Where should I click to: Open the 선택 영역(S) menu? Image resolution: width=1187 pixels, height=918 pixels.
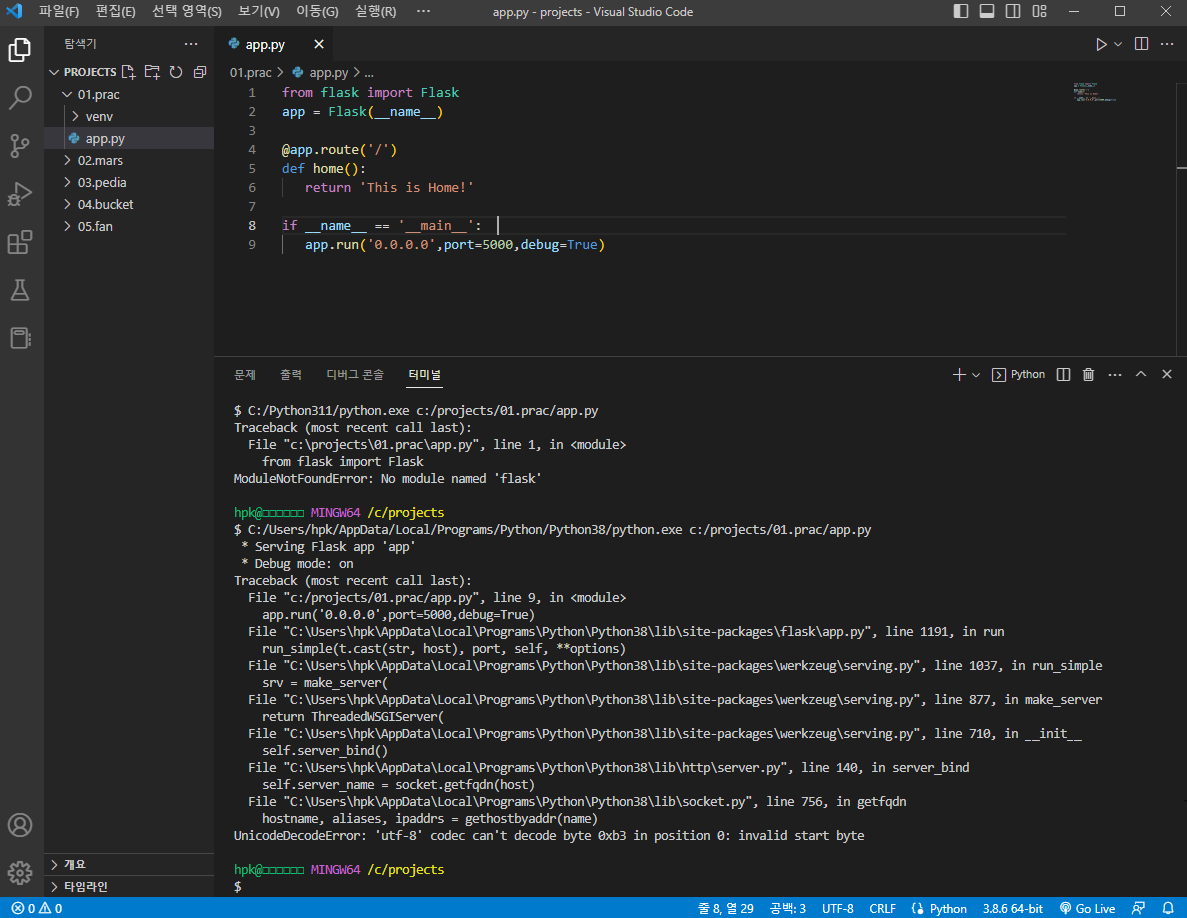click(187, 11)
